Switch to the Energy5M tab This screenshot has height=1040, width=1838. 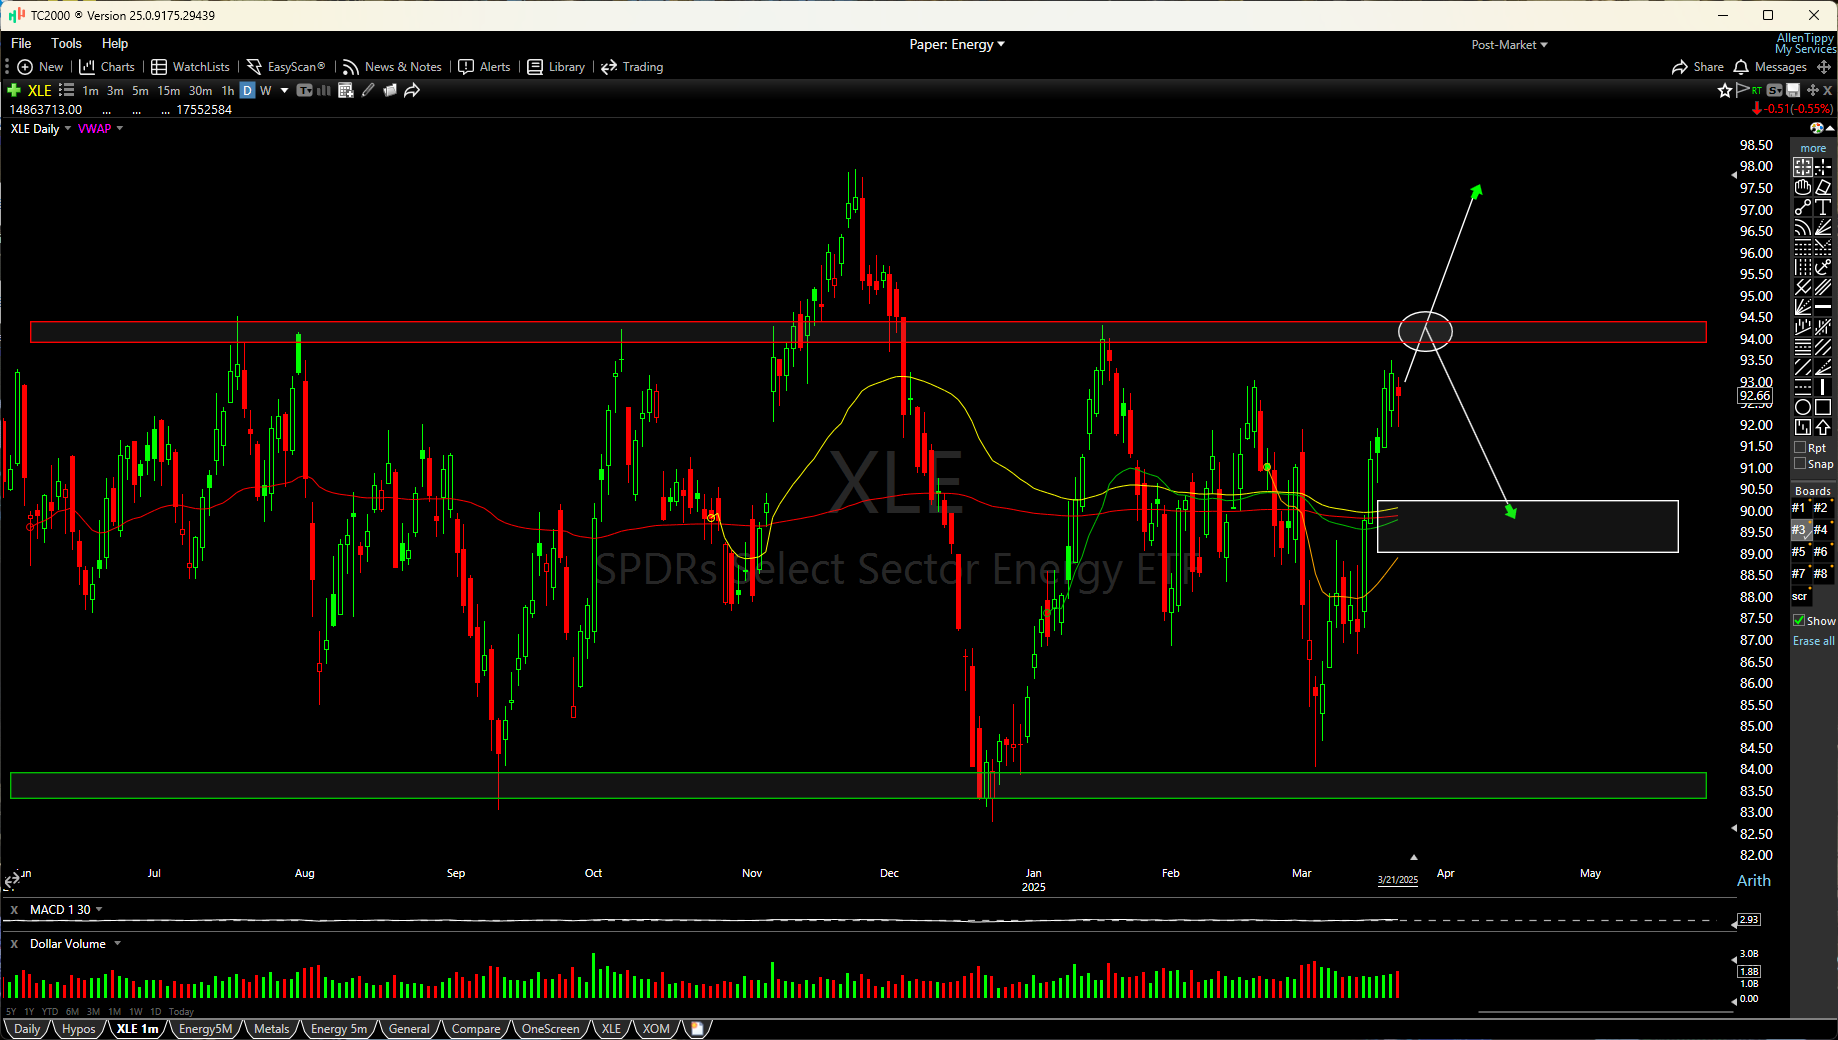coord(205,1028)
